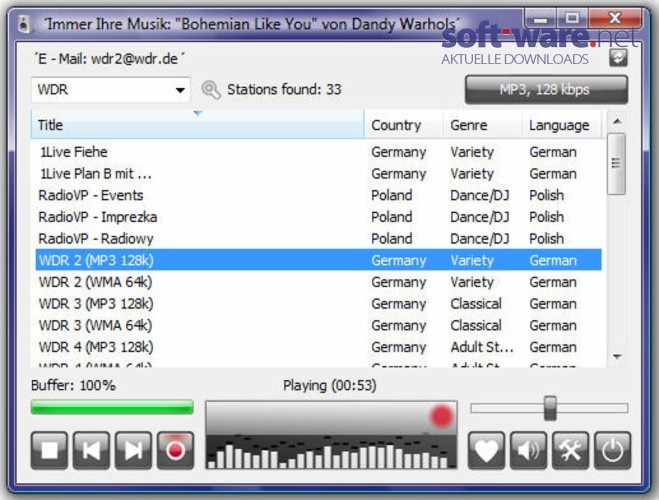Open settings with the tools icon
Image resolution: width=659 pixels, height=500 pixels.
[x=570, y=450]
